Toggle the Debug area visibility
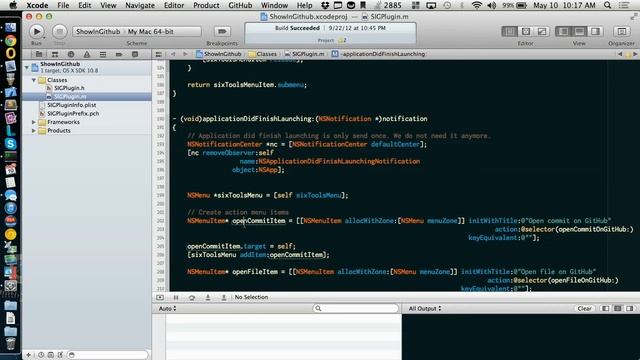 point(579,31)
